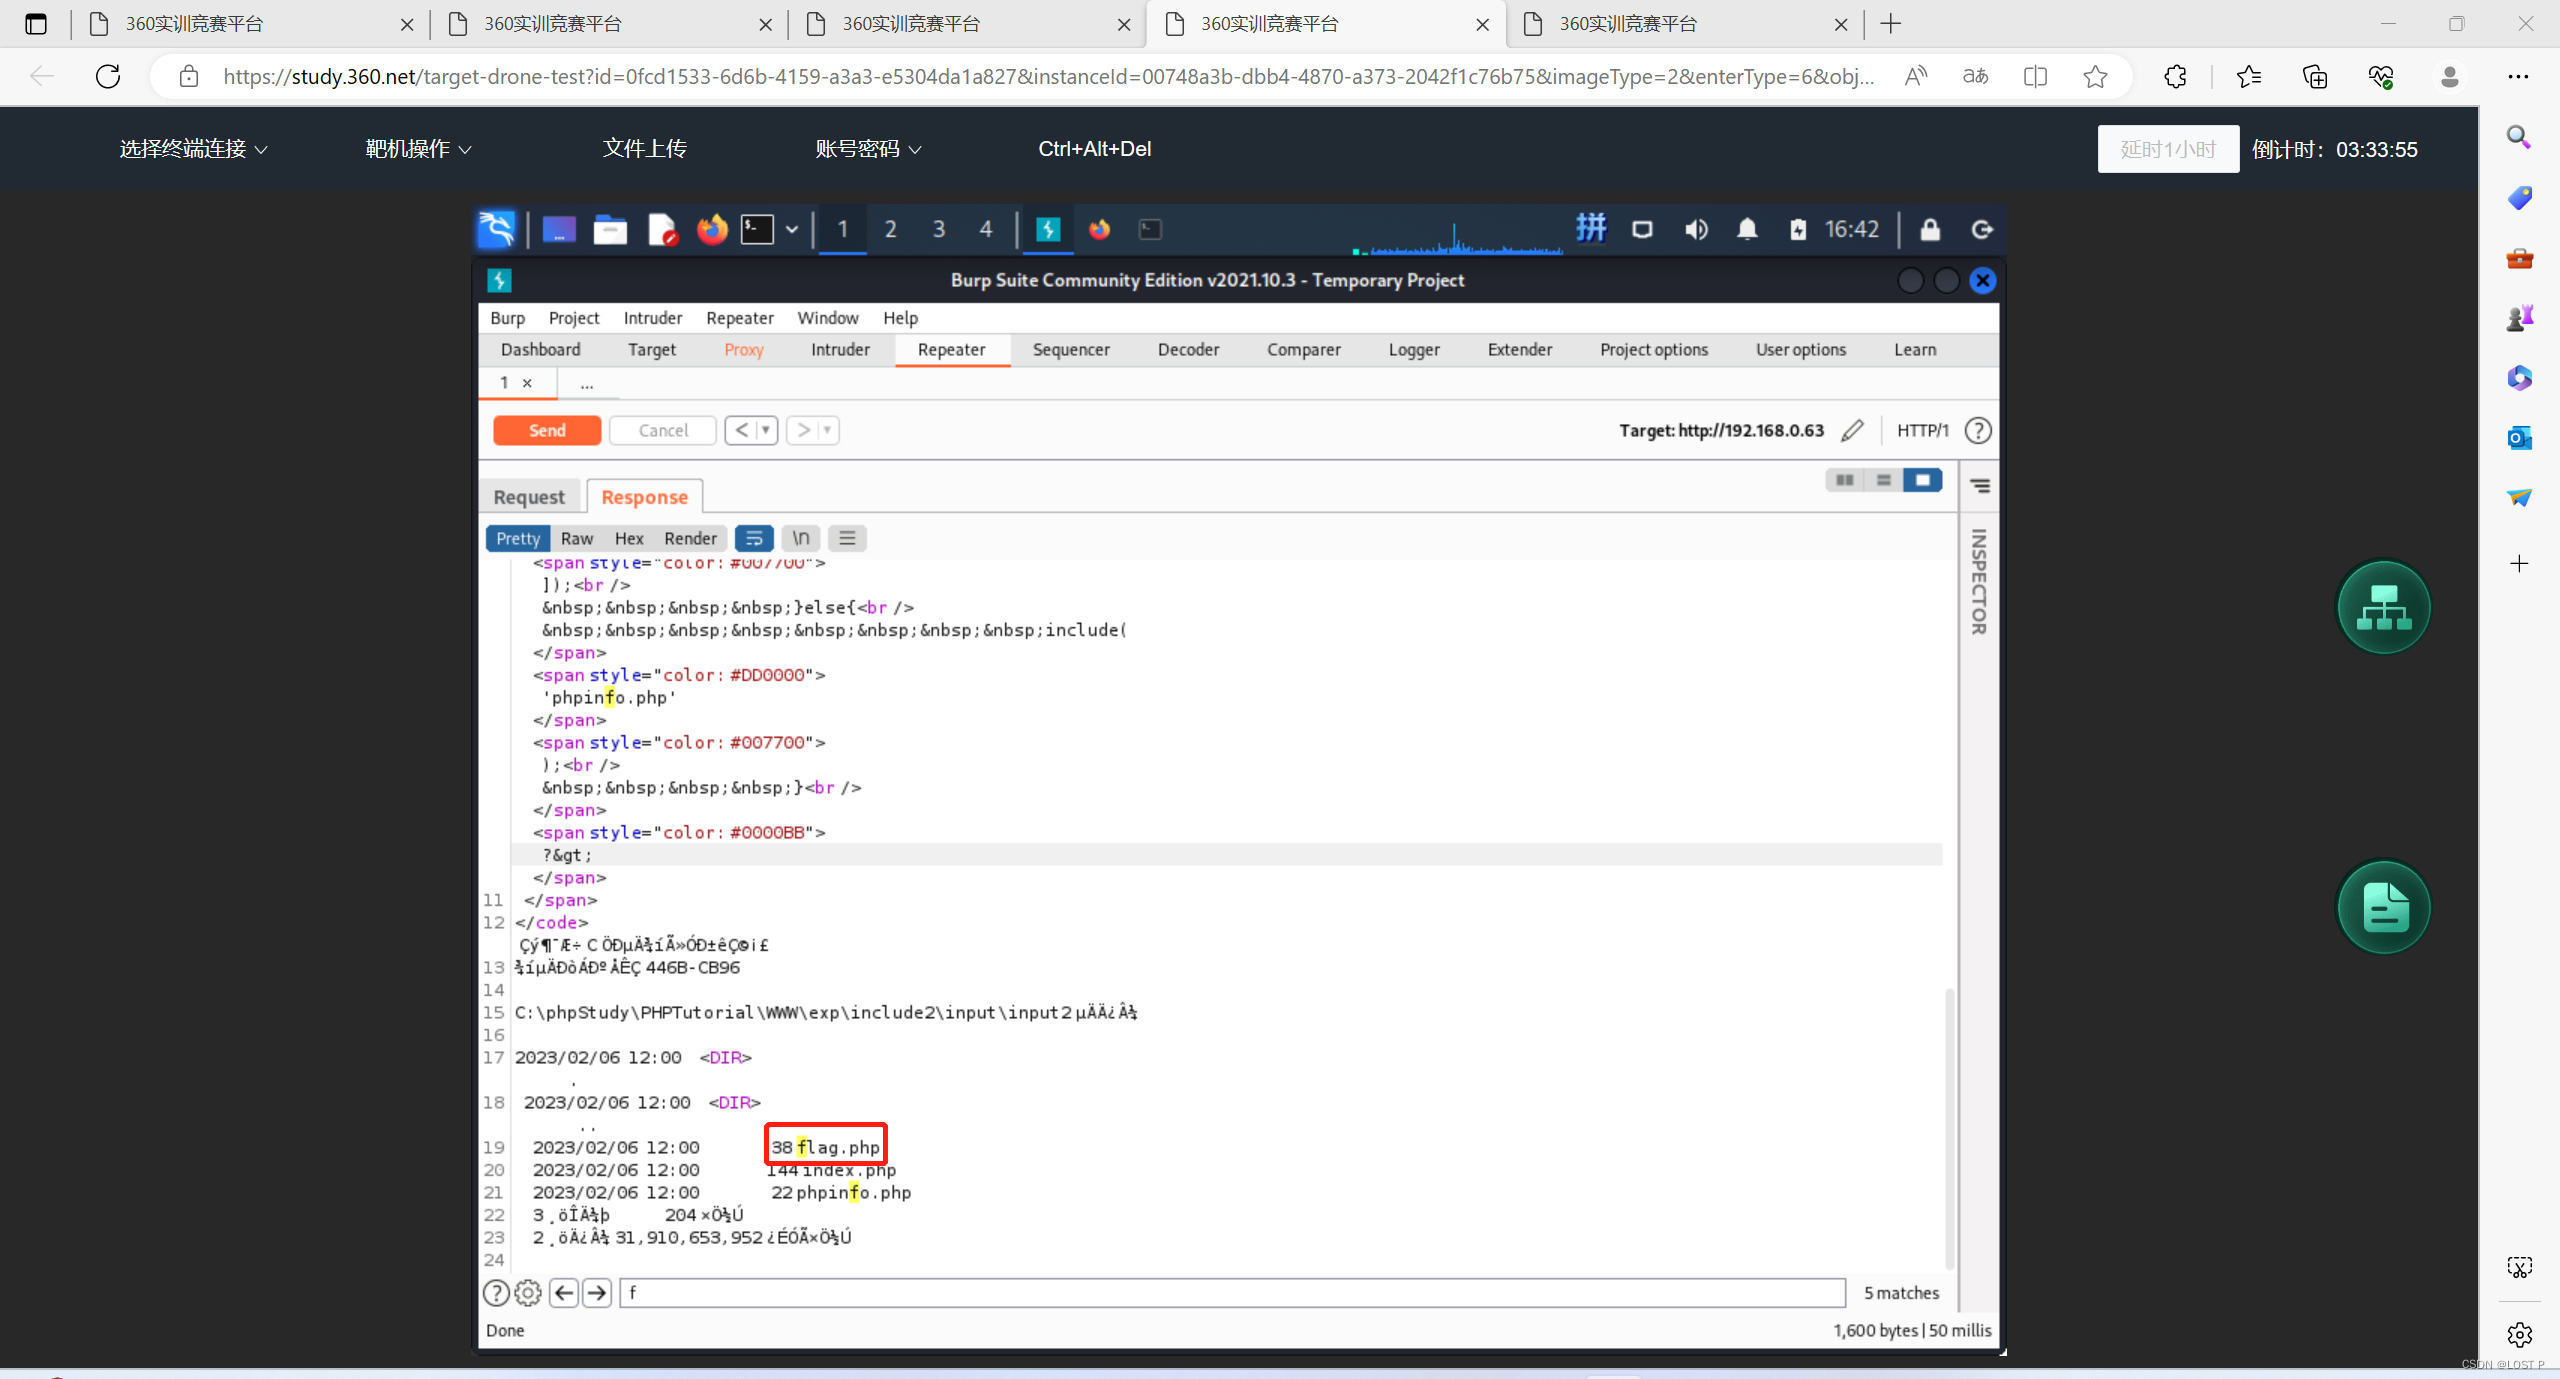The height and width of the screenshot is (1379, 2560).
Task: Switch response view to Hex
Action: 629,538
